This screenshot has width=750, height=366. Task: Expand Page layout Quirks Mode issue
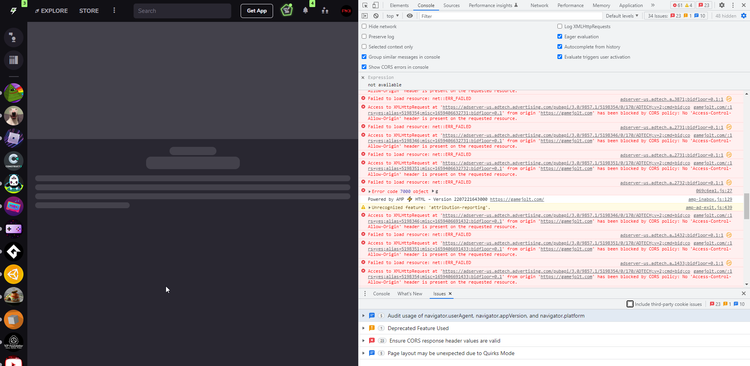point(364,353)
